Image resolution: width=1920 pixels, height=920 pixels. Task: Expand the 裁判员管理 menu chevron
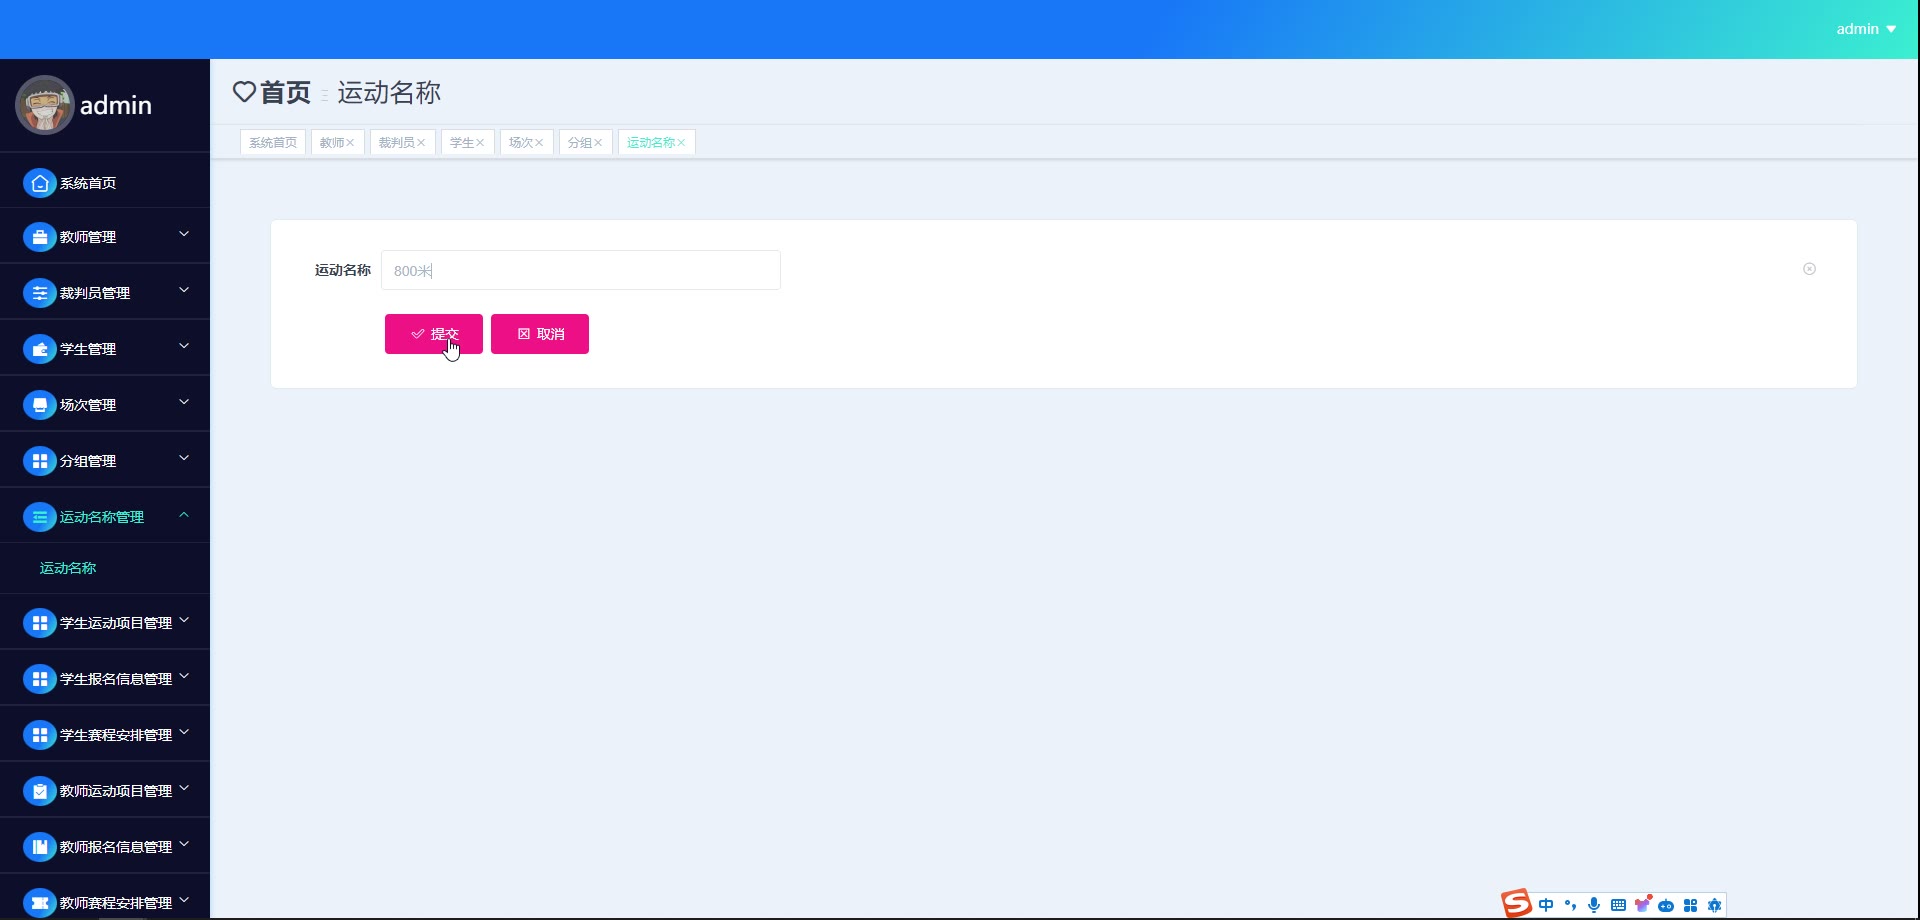click(184, 290)
